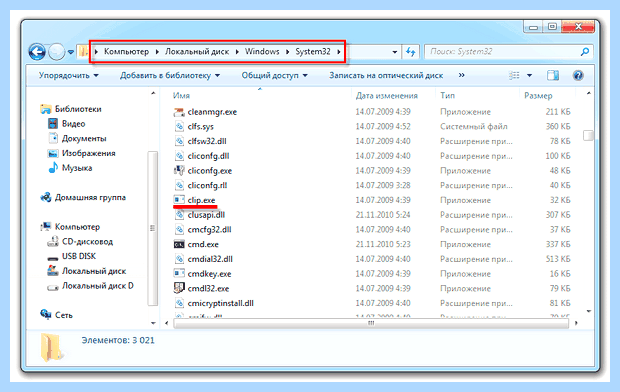
Task: Open the view options dropdown arrow
Action: 529,75
